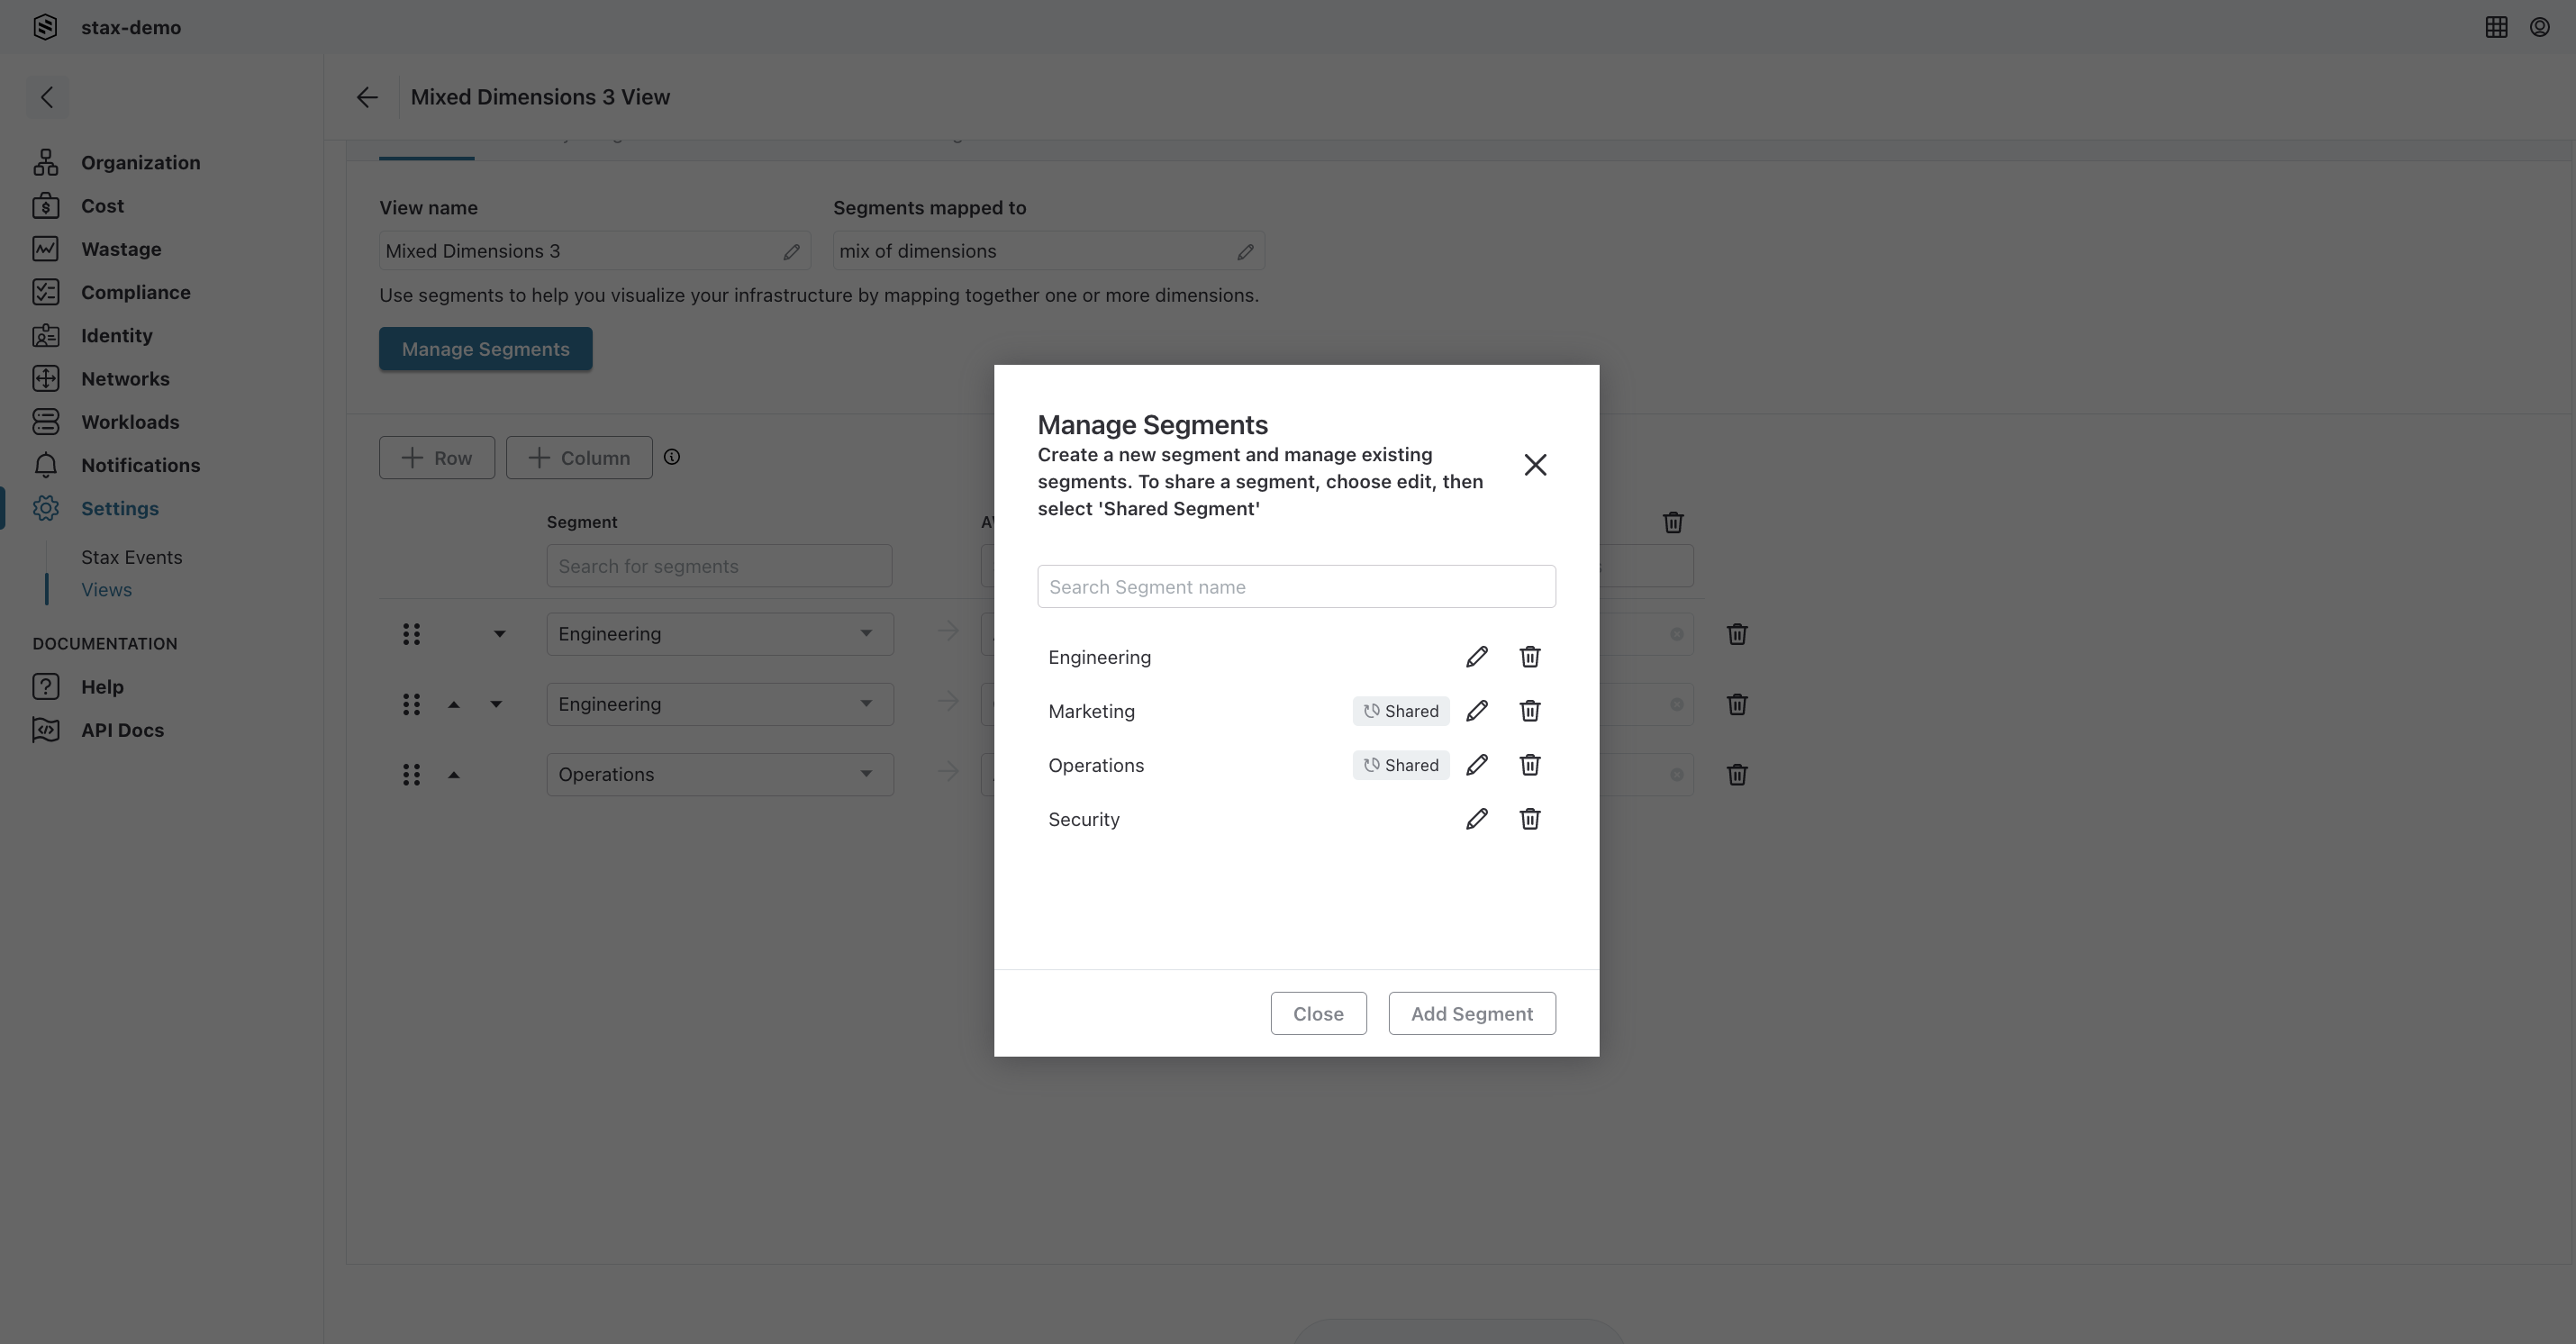Click the Manage Segments button
The image size is (2576, 1344).
485,349
